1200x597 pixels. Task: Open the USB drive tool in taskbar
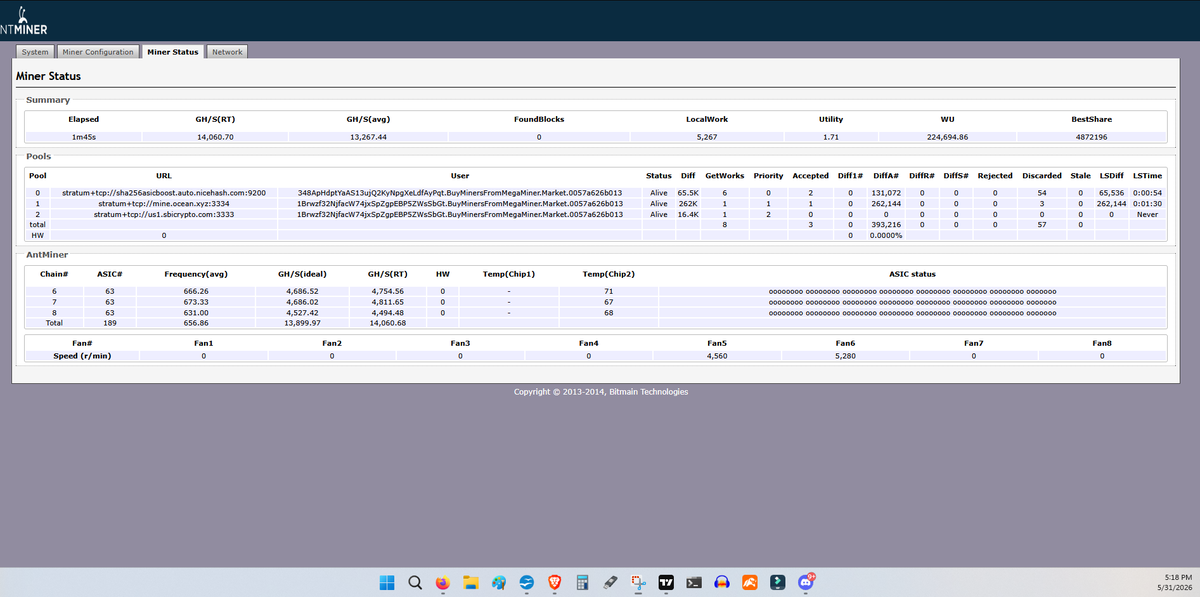610,582
